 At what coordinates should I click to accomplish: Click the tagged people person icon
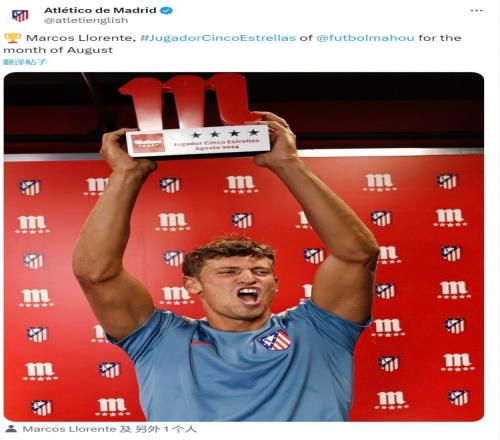11,429
